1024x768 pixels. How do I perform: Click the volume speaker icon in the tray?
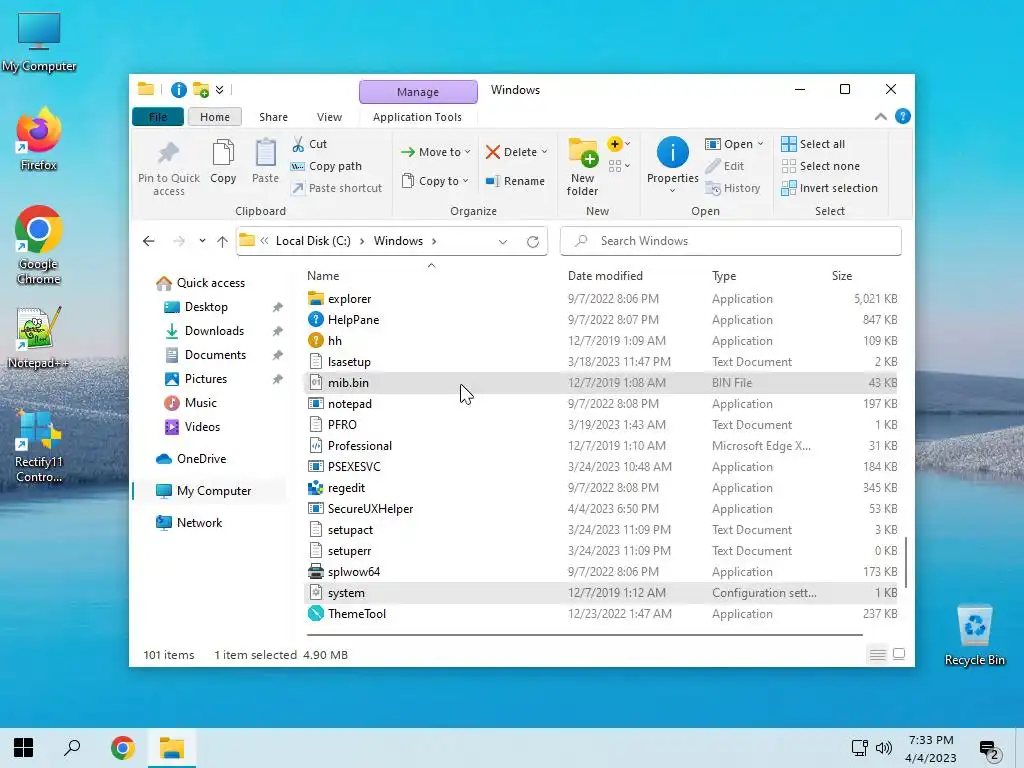(x=884, y=748)
